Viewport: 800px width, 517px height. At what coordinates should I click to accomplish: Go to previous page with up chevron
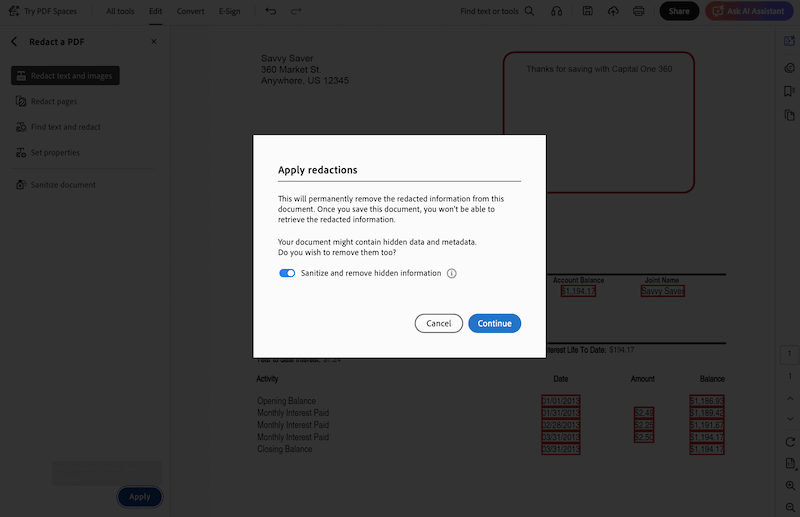tap(790, 398)
